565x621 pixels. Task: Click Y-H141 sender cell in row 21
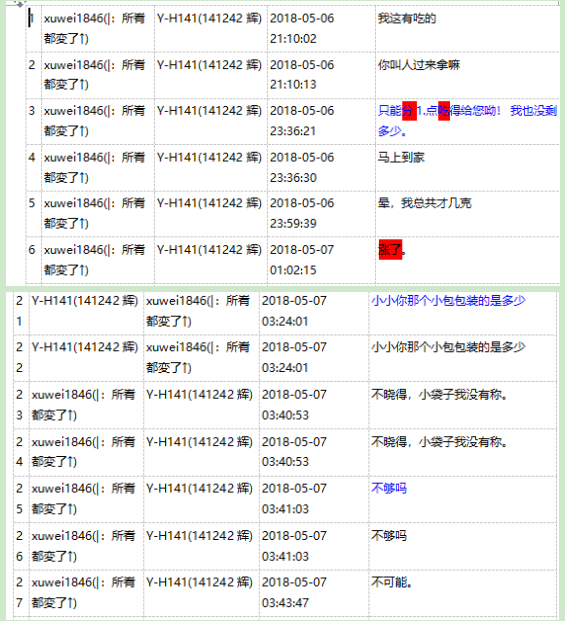(x=86, y=311)
